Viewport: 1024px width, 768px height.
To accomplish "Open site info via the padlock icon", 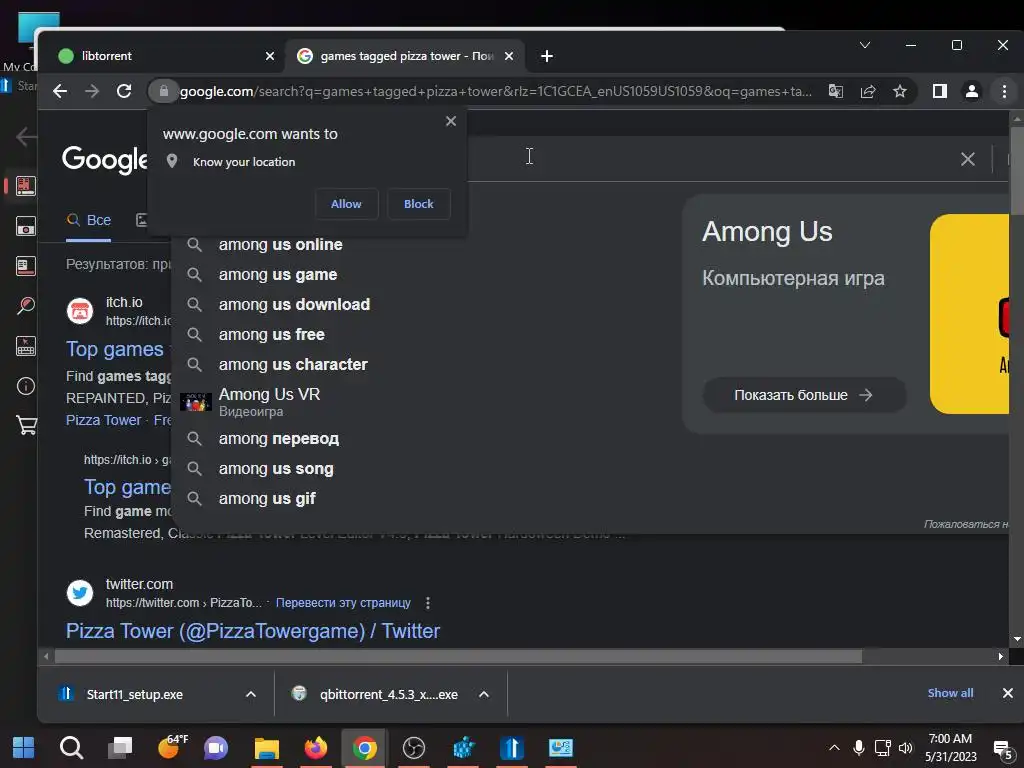I will (164, 91).
